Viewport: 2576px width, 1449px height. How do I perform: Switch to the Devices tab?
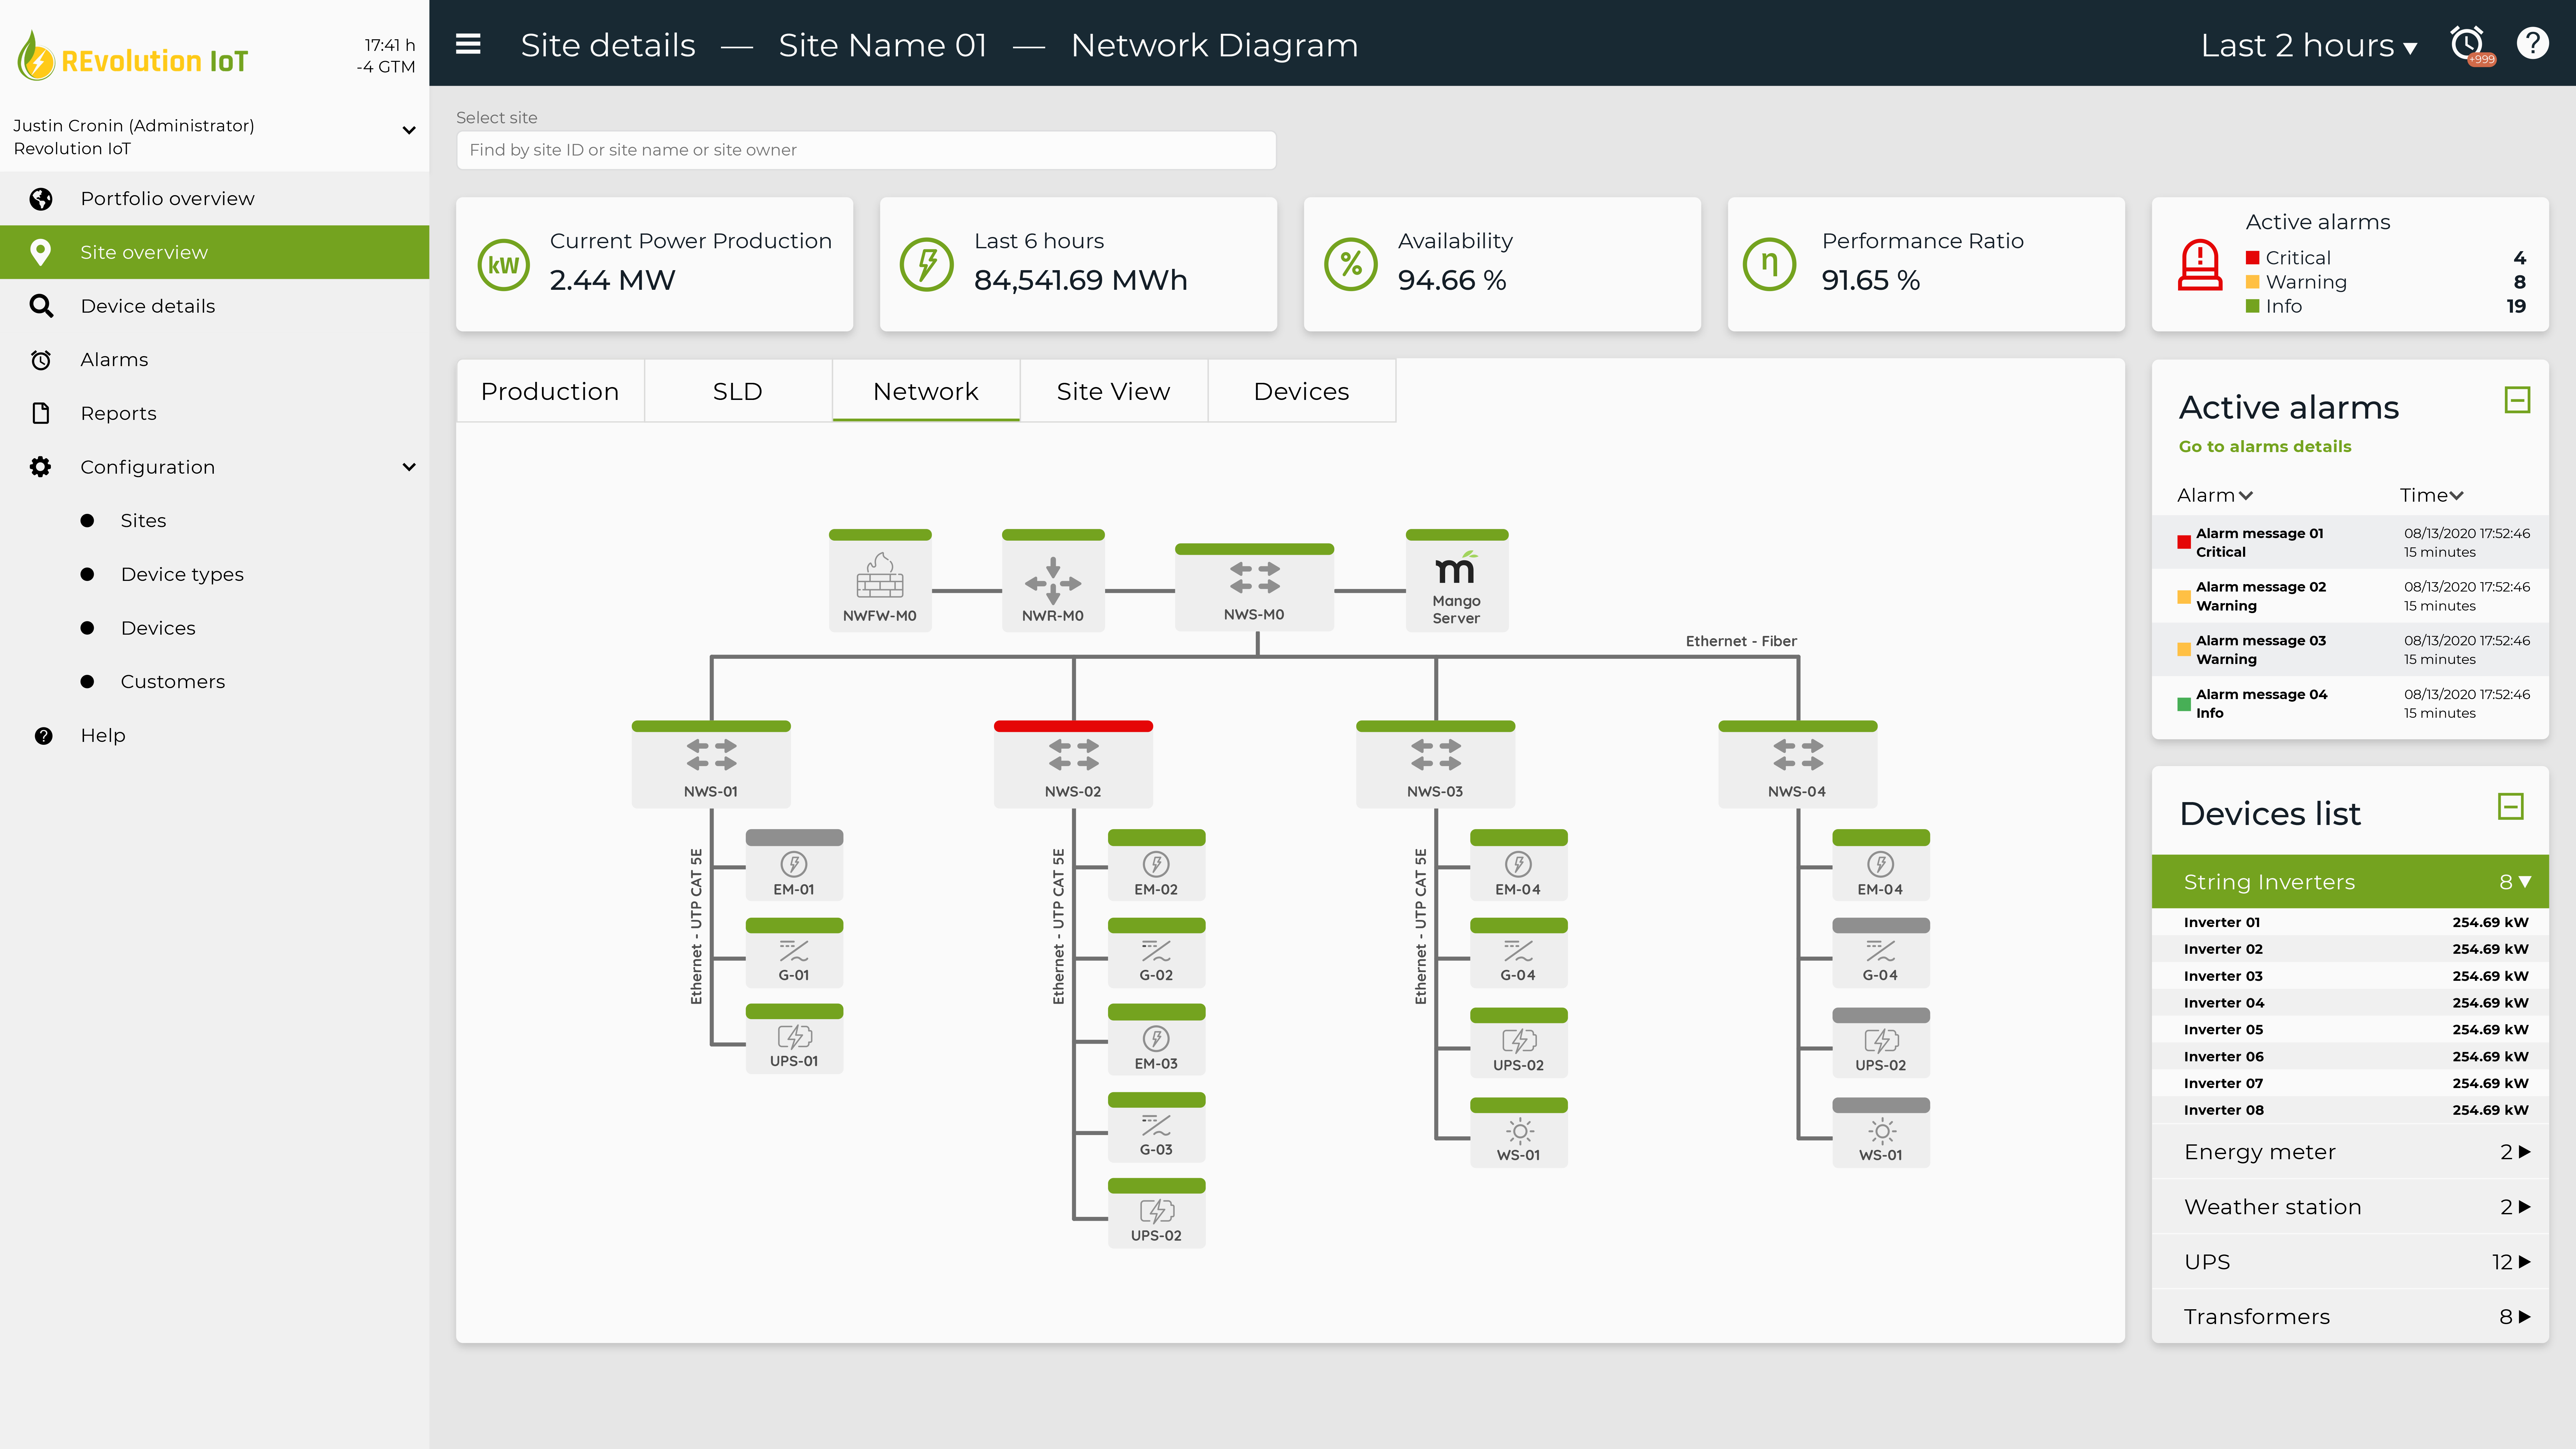coord(1300,391)
